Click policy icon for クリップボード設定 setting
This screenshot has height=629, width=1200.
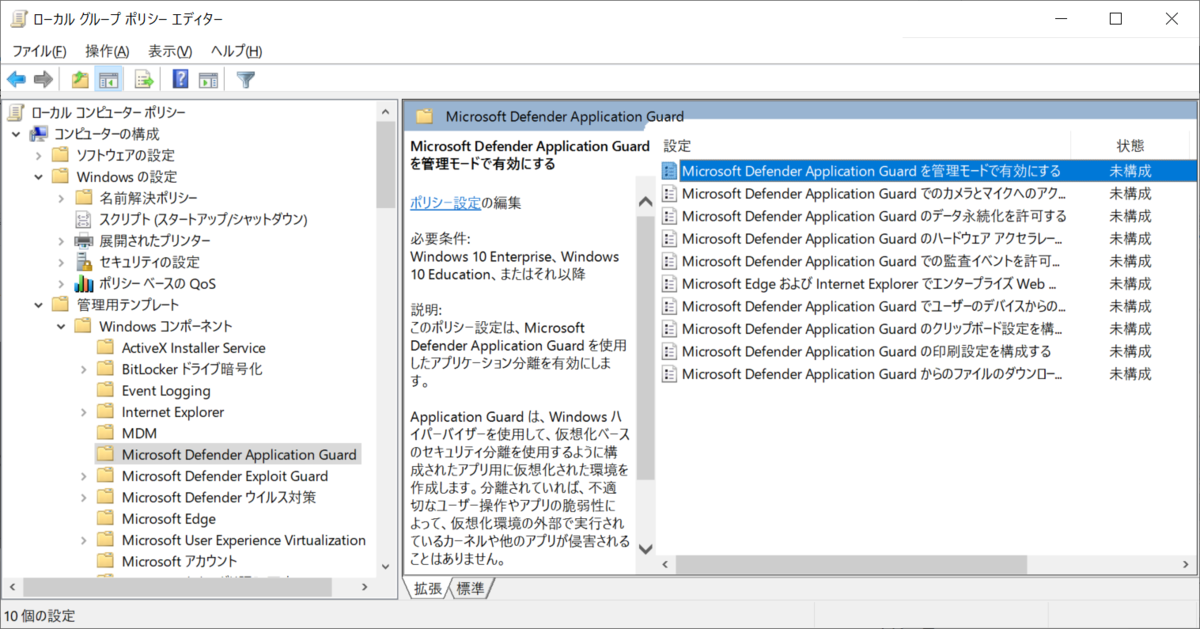pos(670,329)
